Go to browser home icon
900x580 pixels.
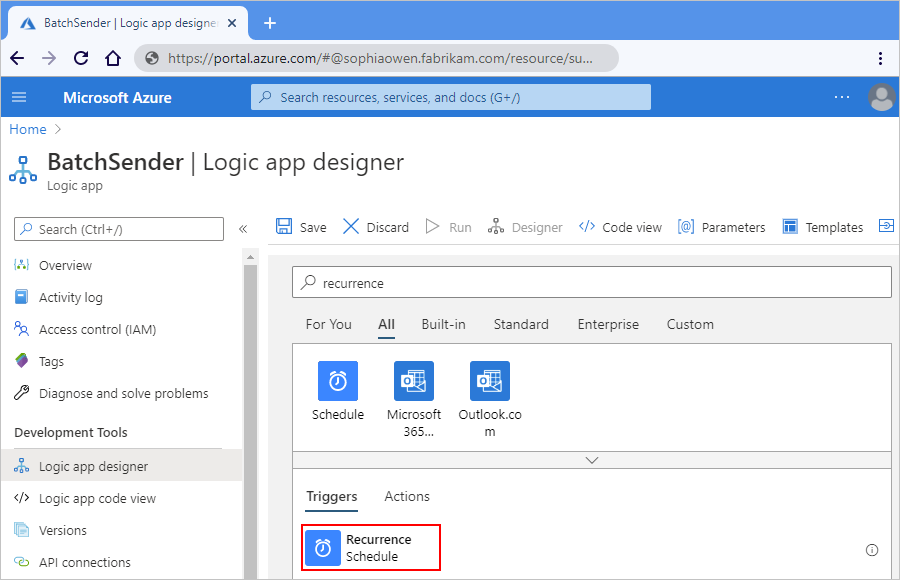click(x=113, y=58)
